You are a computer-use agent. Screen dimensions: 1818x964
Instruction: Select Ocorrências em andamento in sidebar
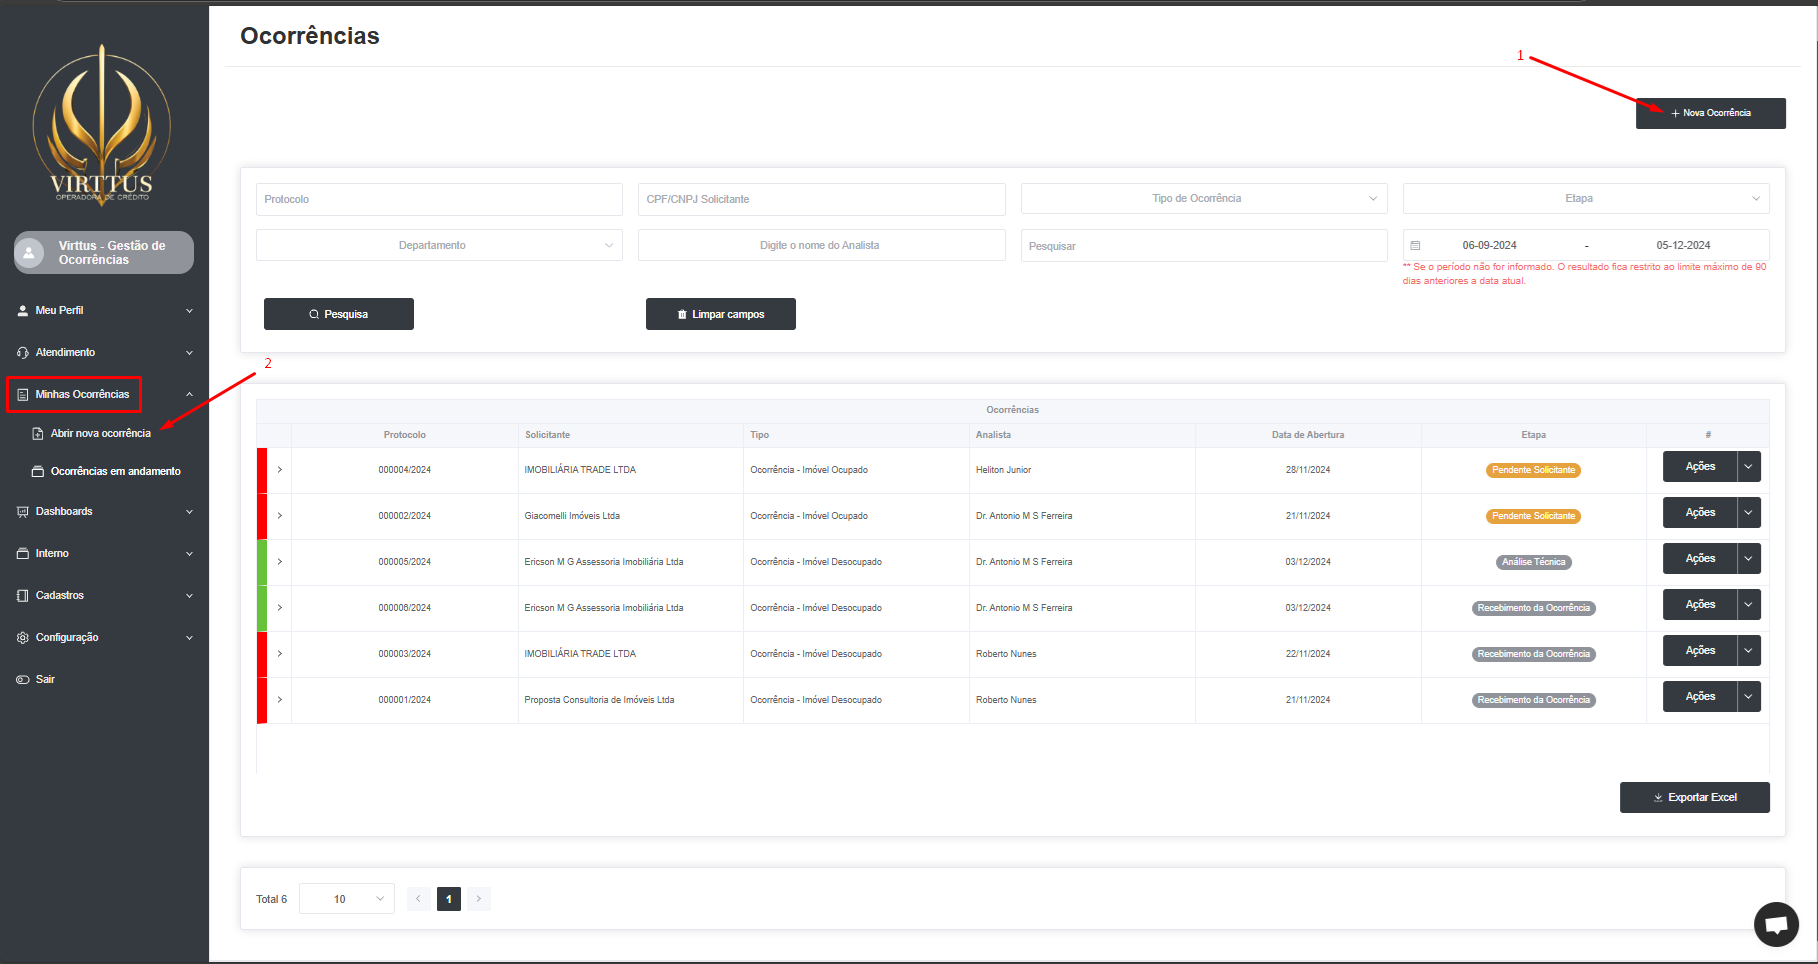point(115,472)
